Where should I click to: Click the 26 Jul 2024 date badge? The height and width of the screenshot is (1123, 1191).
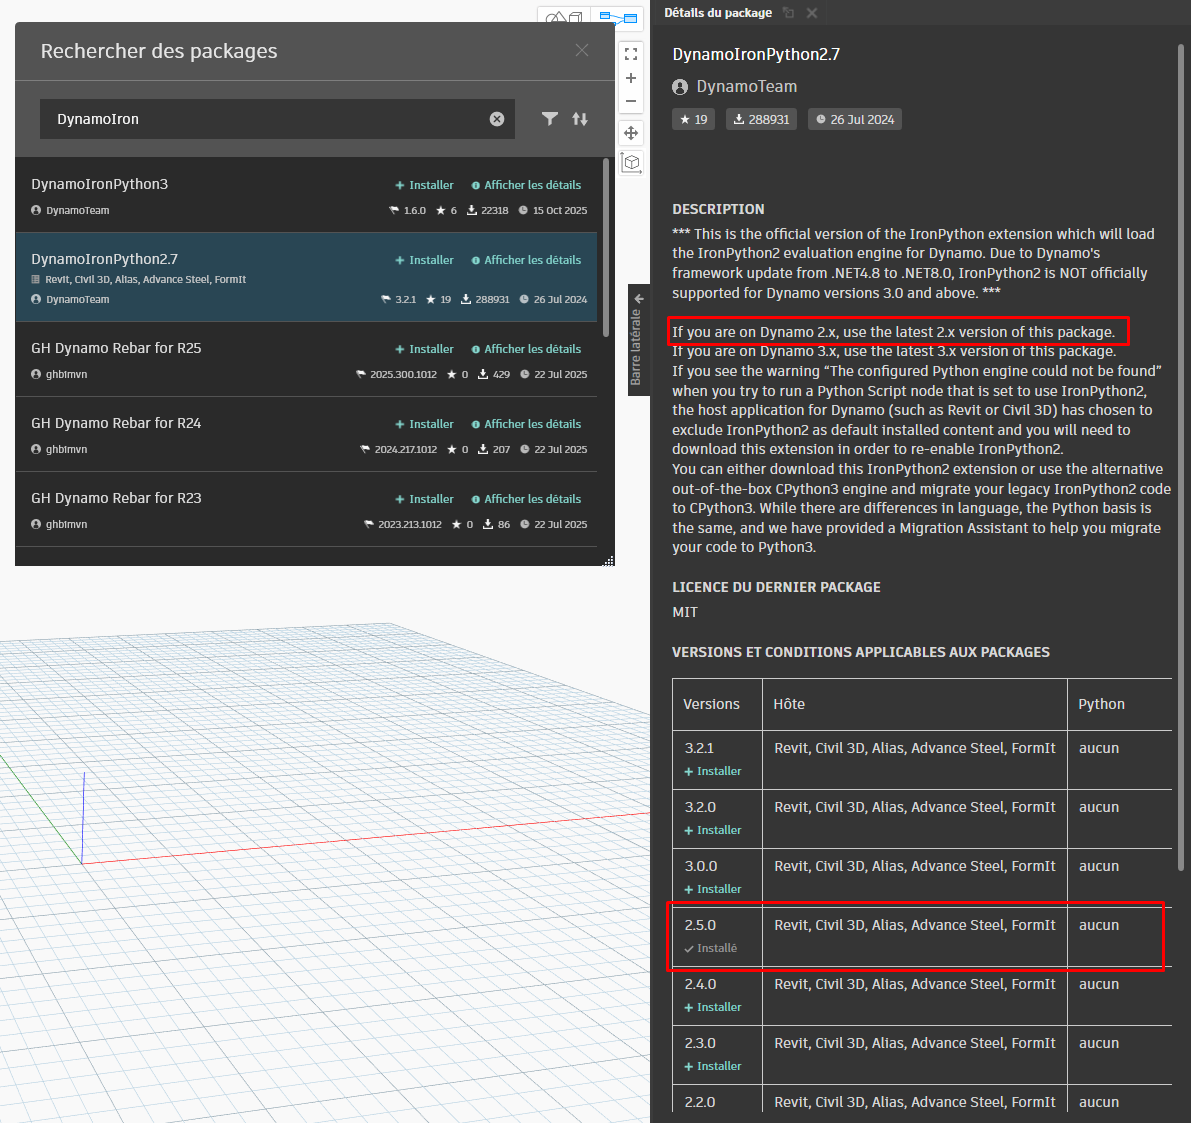pyautogui.click(x=855, y=119)
